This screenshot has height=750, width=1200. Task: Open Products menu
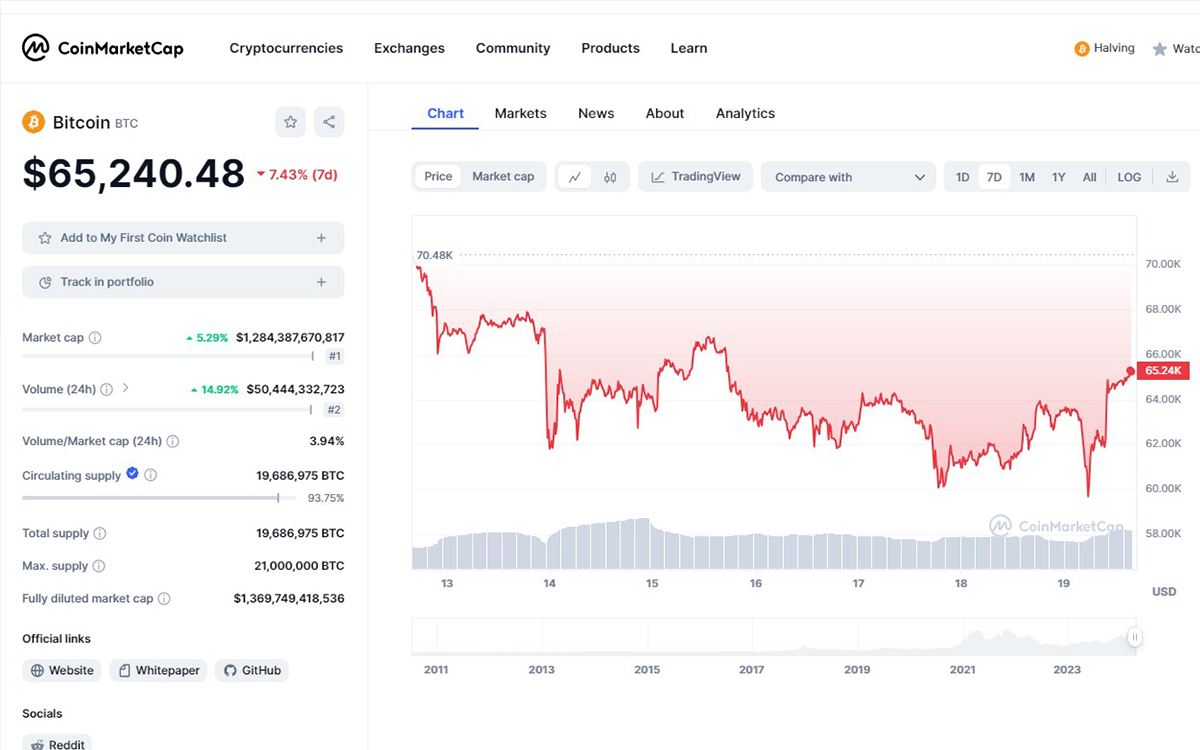[610, 48]
